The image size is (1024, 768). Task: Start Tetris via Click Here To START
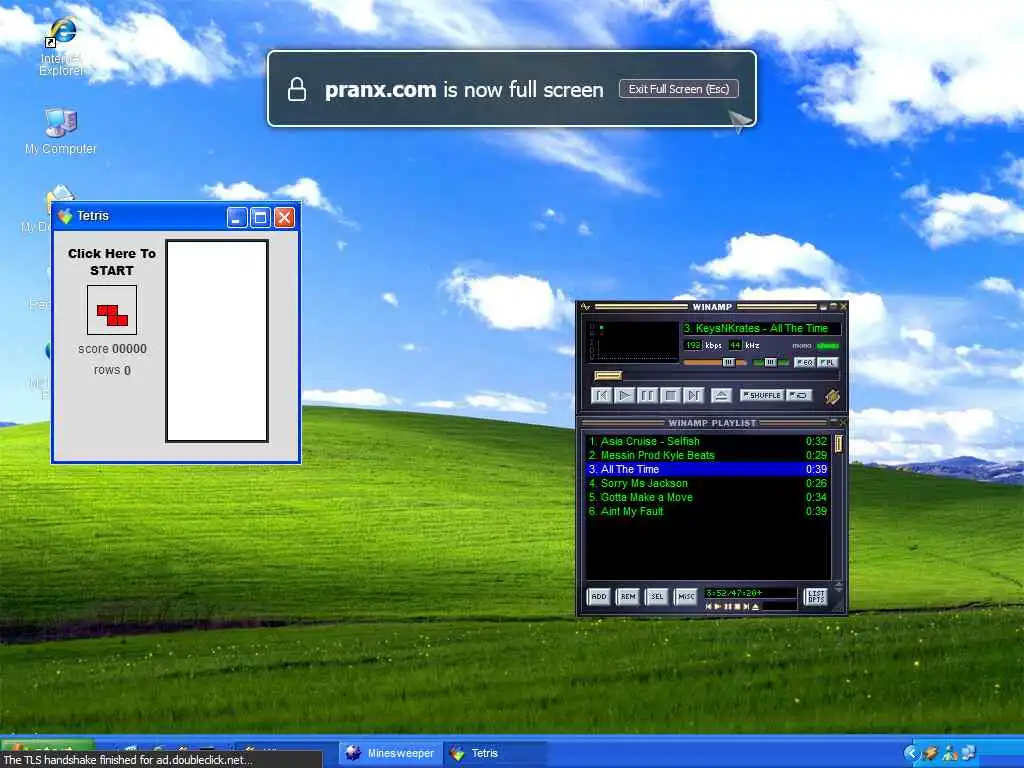click(x=112, y=262)
